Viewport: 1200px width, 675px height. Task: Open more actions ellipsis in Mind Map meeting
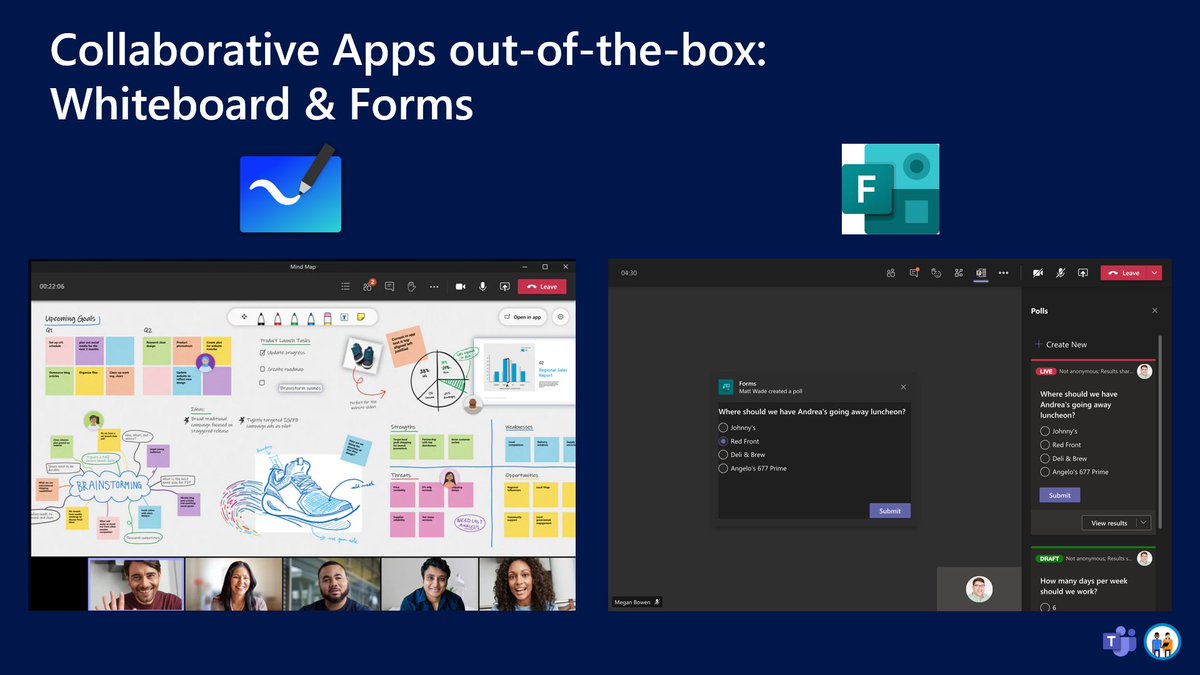point(434,286)
